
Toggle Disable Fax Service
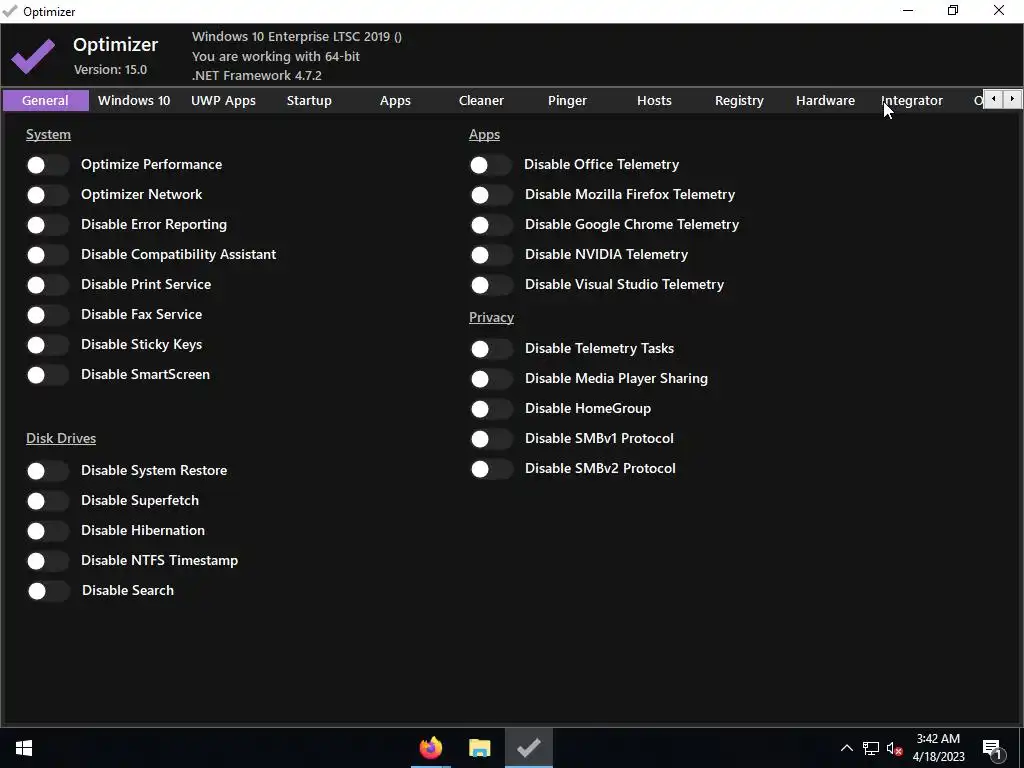click(48, 315)
